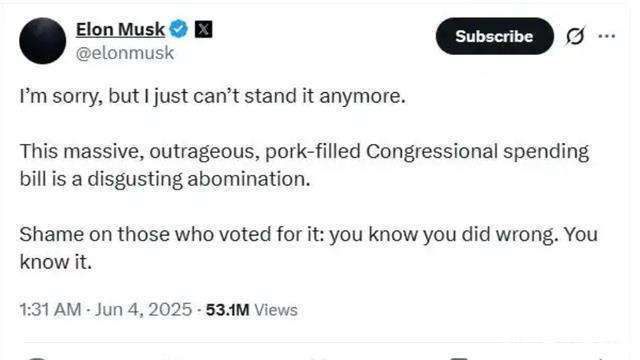Click the blue verified checkmark badge

pyautogui.click(x=178, y=29)
